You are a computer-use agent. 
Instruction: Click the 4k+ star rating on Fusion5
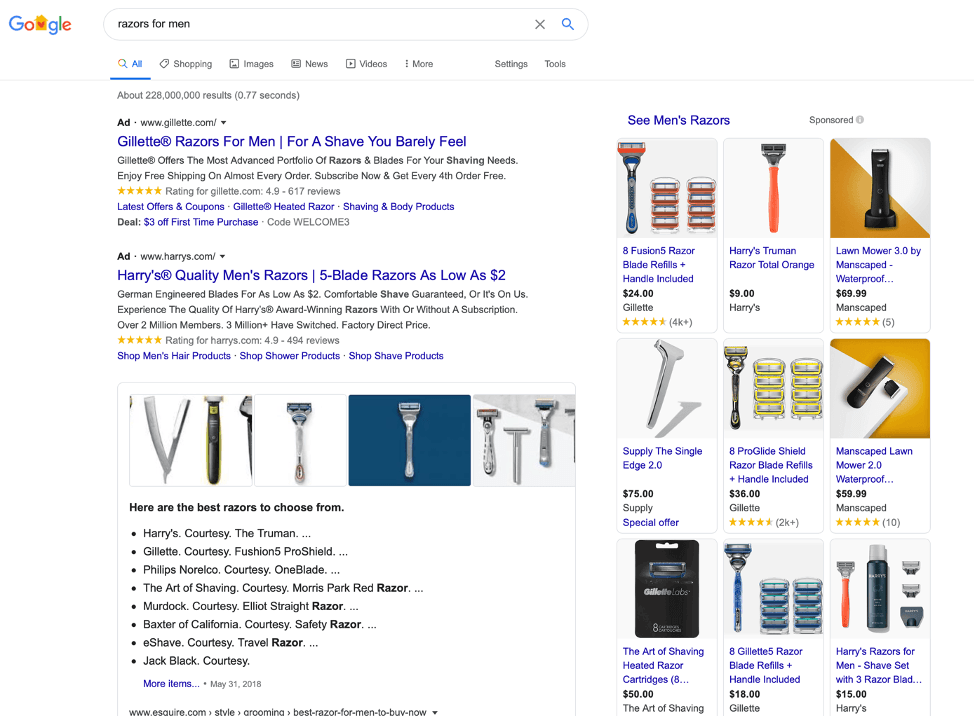(x=657, y=322)
